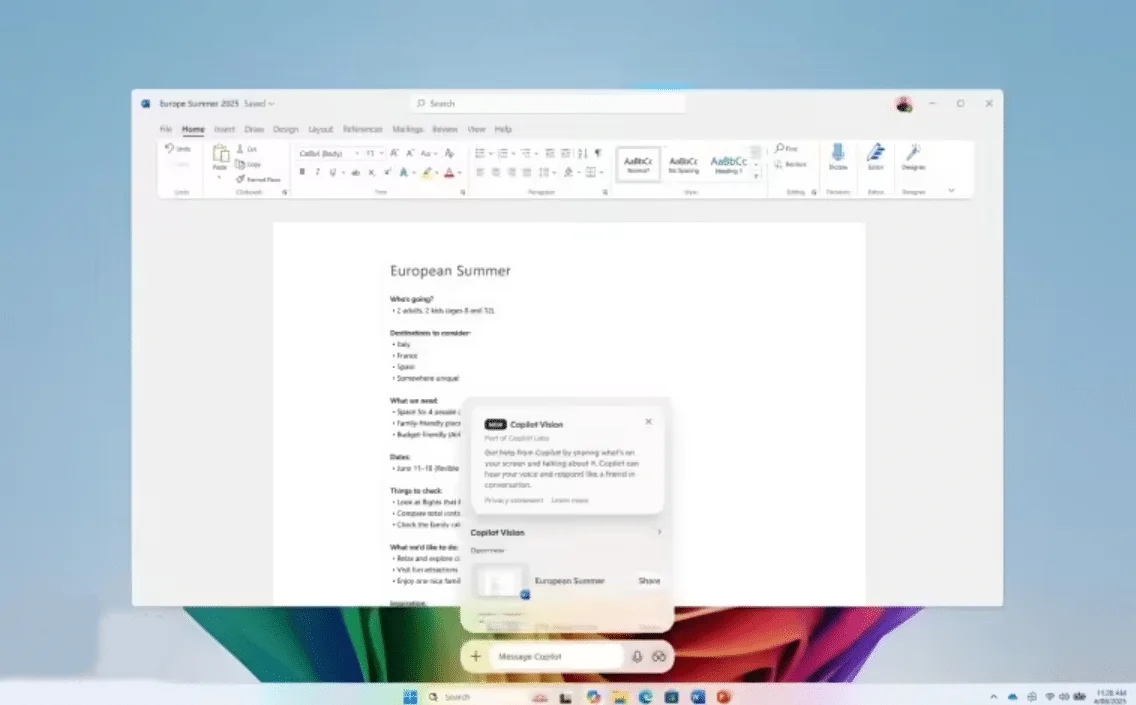
Task: Toggle Bold formatting
Action: [x=302, y=172]
